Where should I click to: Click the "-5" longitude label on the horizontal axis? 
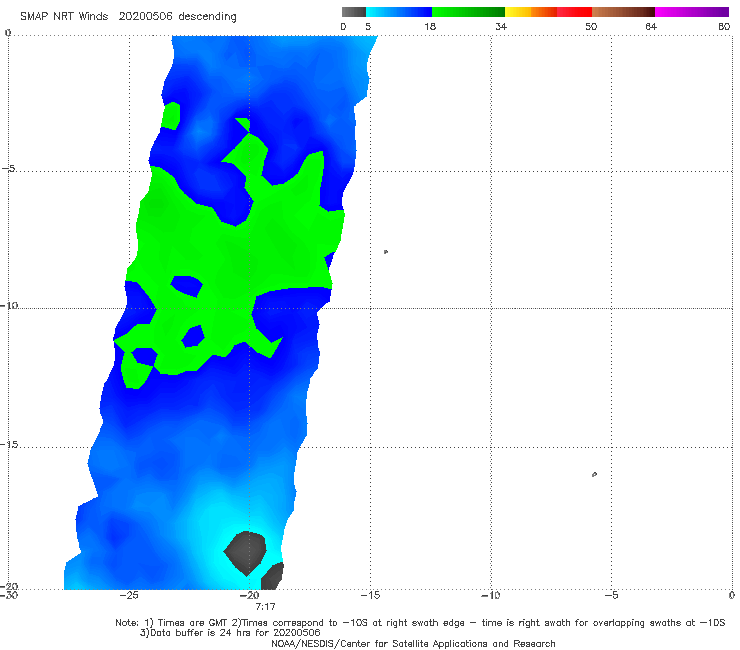[x=611, y=595]
